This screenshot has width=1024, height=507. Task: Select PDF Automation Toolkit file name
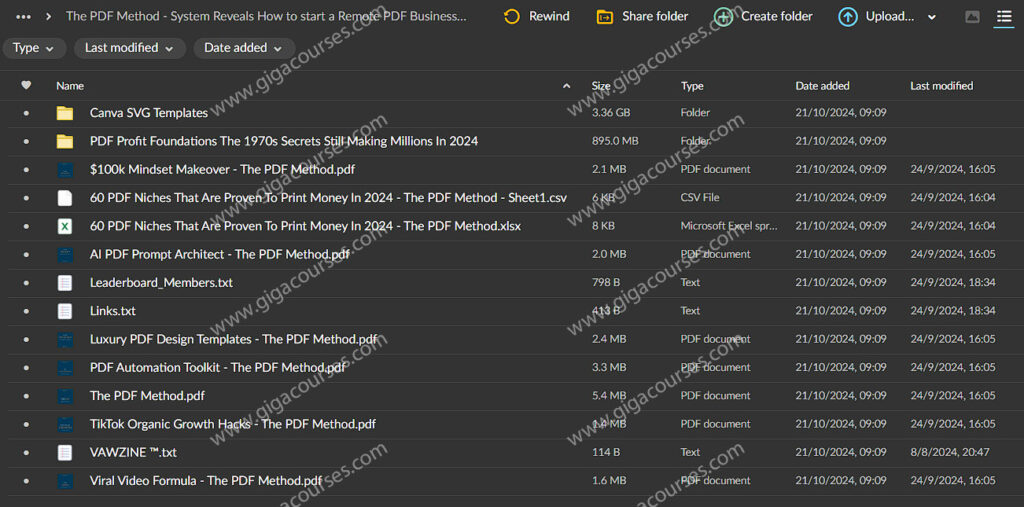click(x=217, y=368)
